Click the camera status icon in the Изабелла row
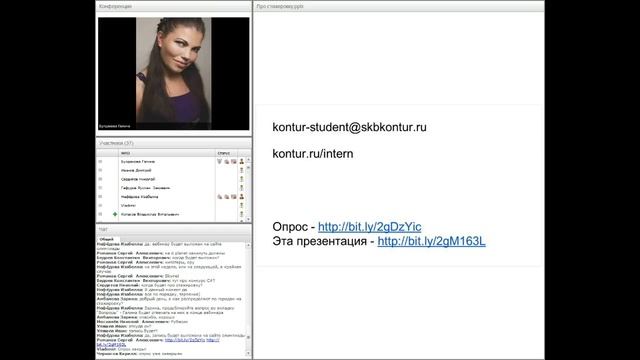This screenshot has height=360, width=640. click(x=234, y=197)
